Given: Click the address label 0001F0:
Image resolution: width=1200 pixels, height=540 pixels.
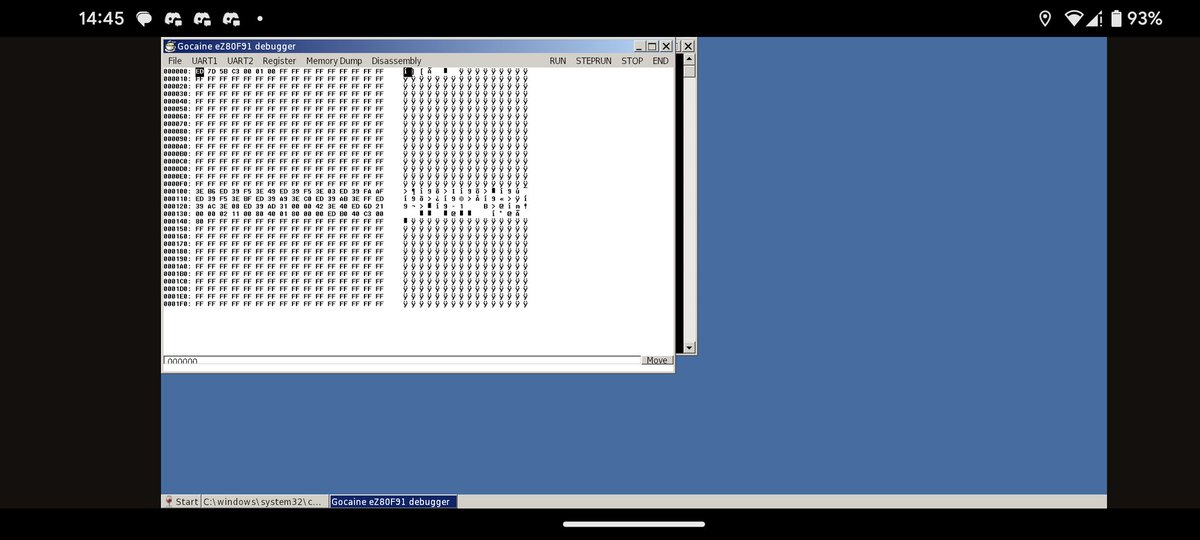Looking at the screenshot, I should 177,303.
